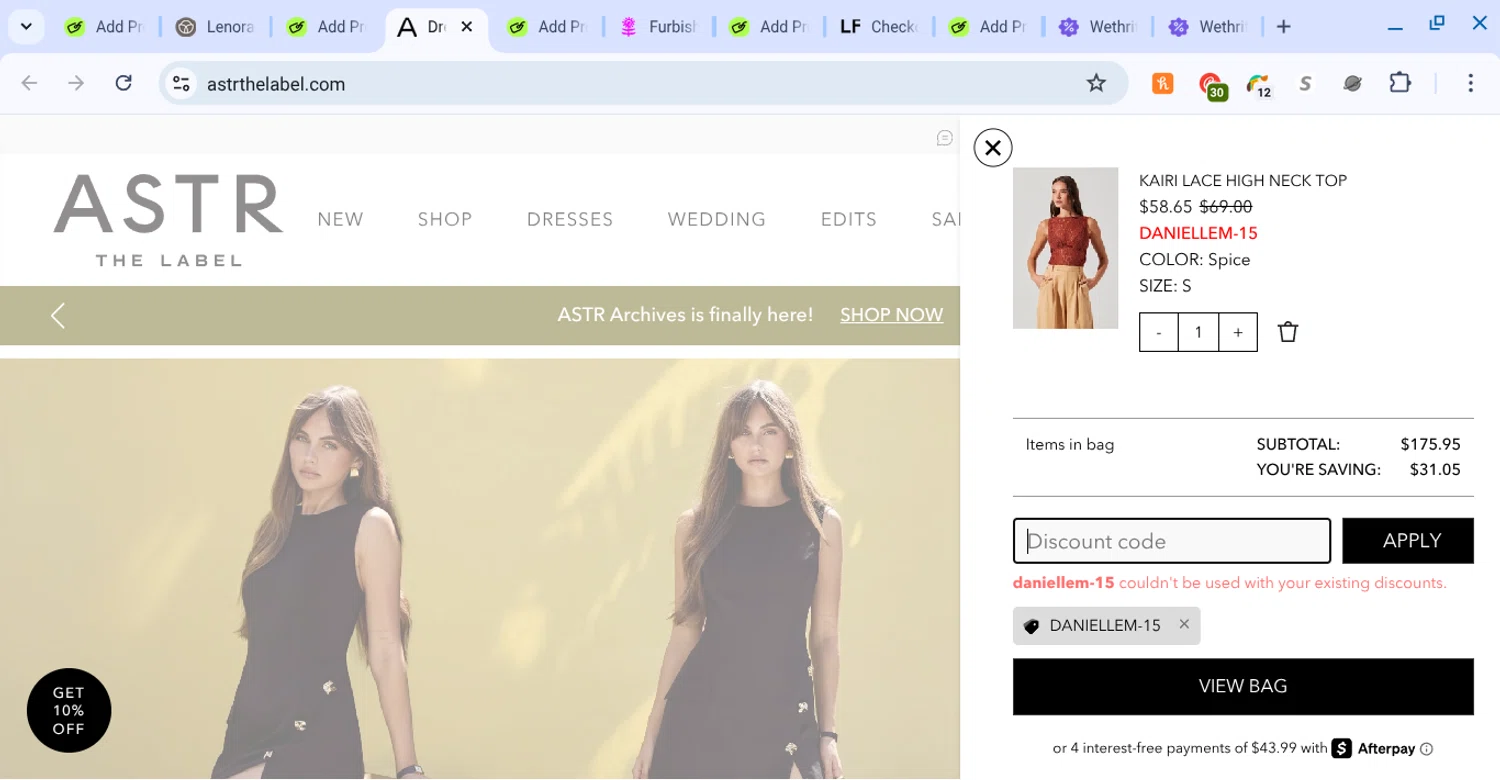Click the red DANIELLEM-15 text under price
This screenshot has height=780, width=1500.
(x=1198, y=233)
